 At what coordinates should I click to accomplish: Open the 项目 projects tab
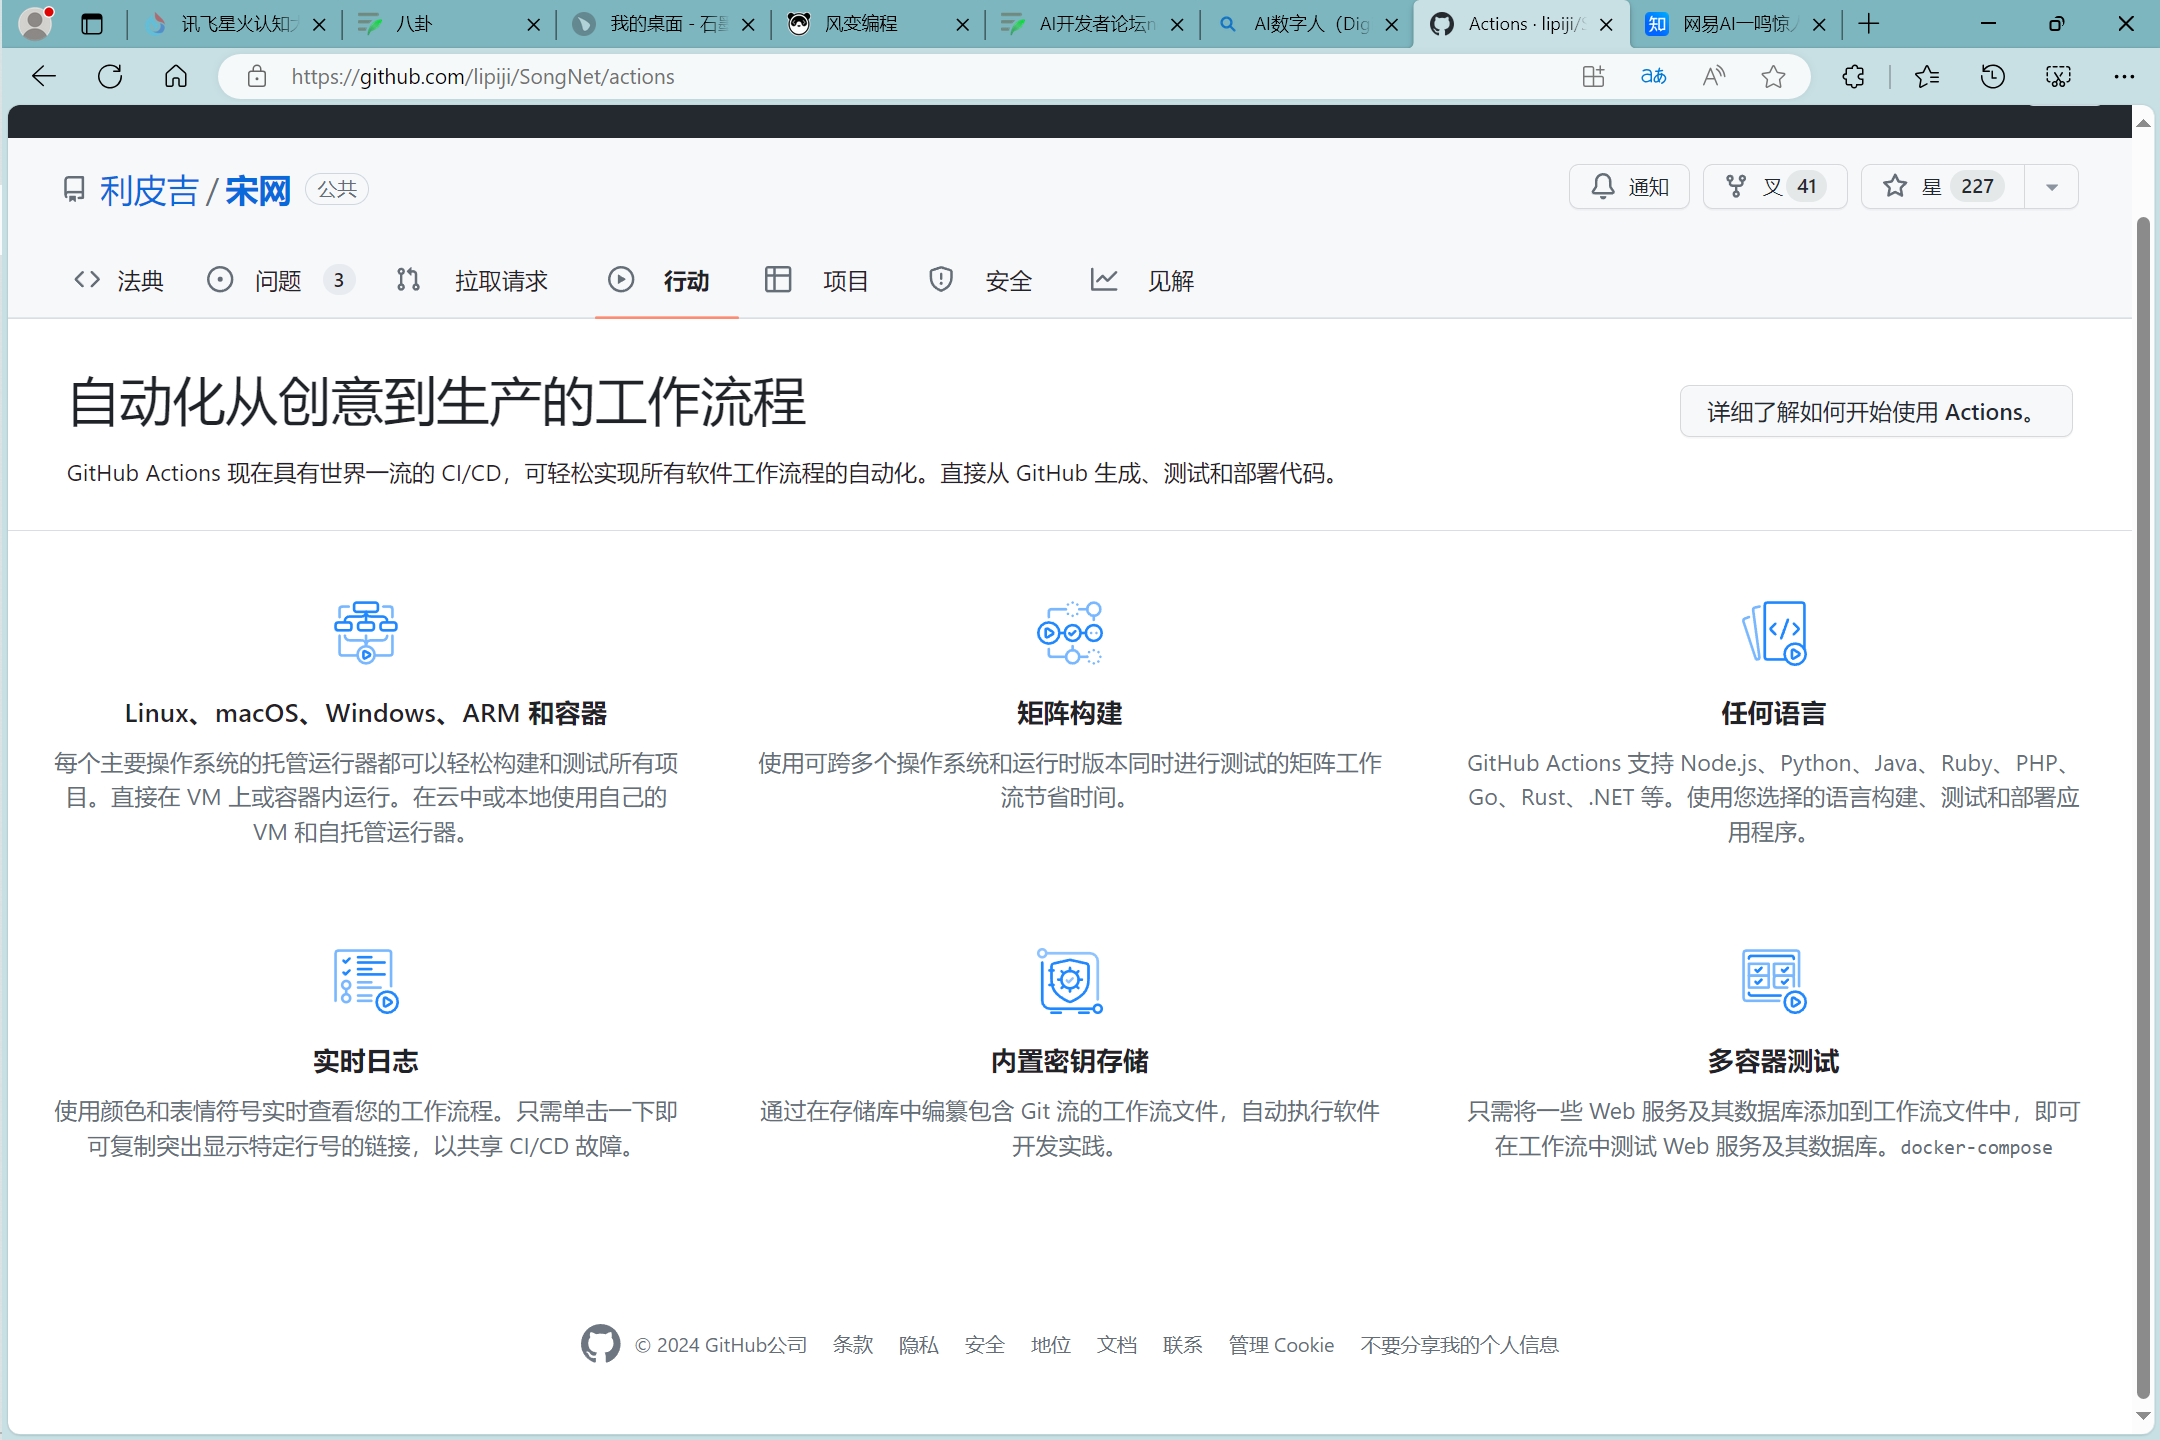[817, 281]
